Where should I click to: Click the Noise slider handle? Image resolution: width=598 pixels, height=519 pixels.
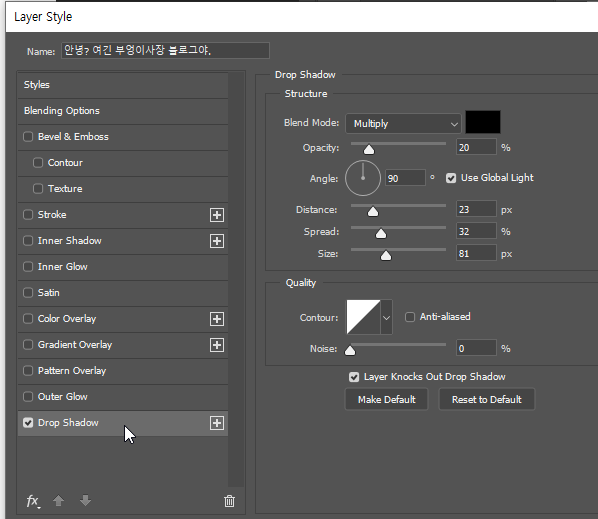coord(350,350)
